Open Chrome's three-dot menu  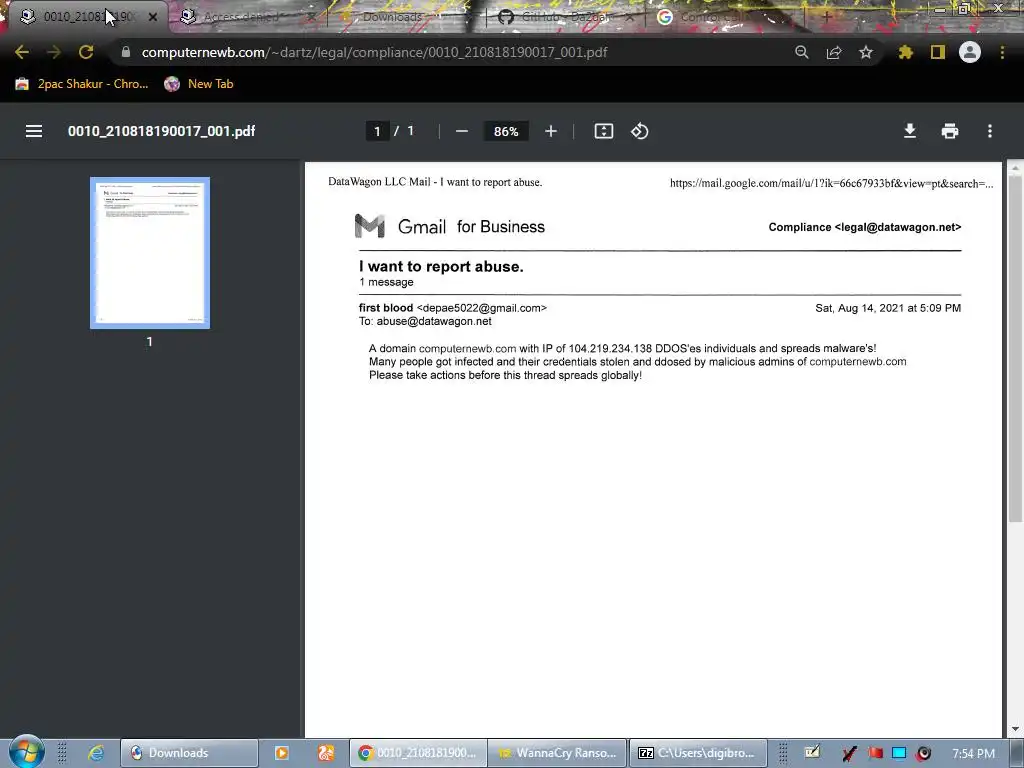point(1002,52)
